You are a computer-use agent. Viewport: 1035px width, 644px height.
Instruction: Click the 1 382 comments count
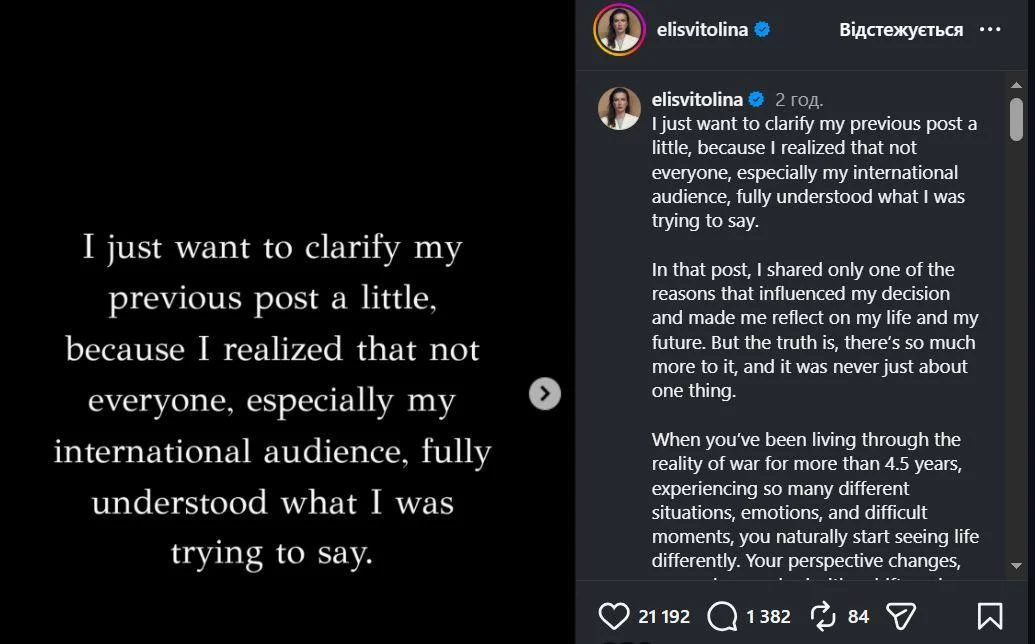tap(768, 616)
